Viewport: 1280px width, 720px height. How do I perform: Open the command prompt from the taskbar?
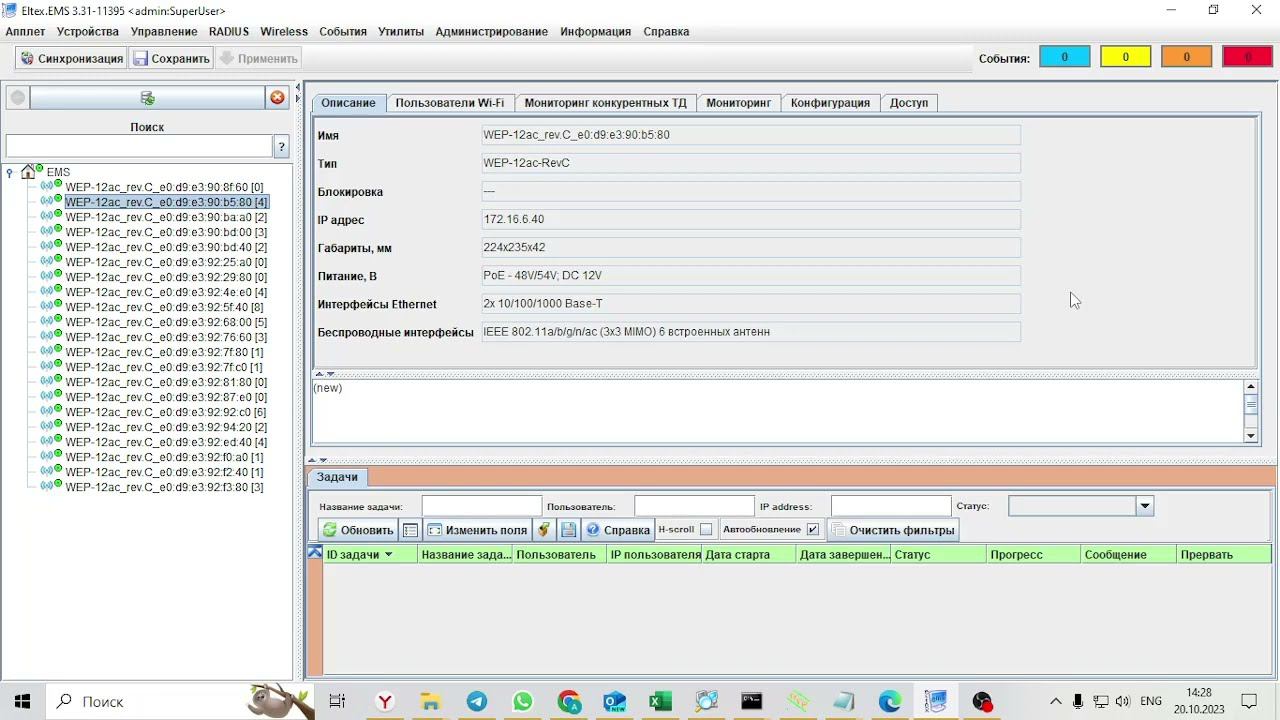(752, 702)
